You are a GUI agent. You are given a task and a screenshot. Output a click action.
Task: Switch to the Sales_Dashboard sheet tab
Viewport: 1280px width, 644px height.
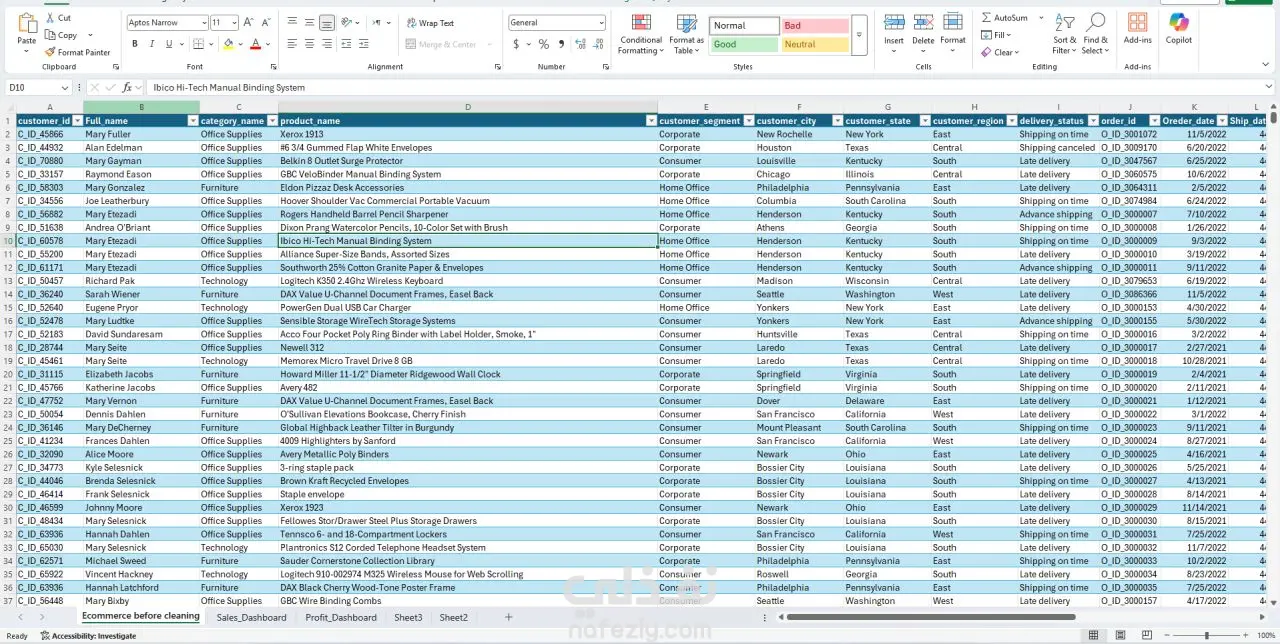251,617
